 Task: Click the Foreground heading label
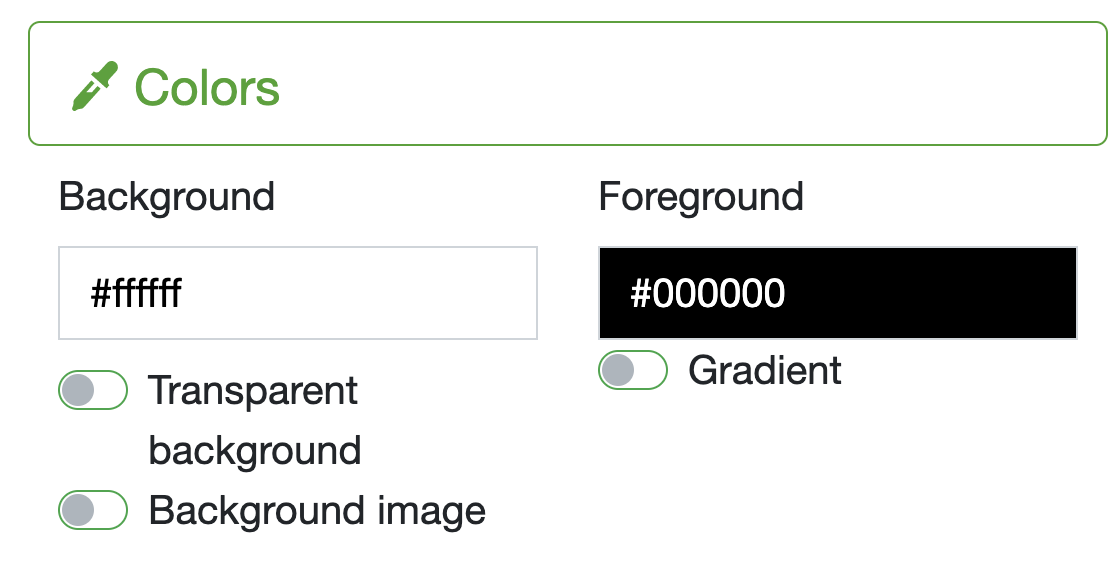pos(701,196)
